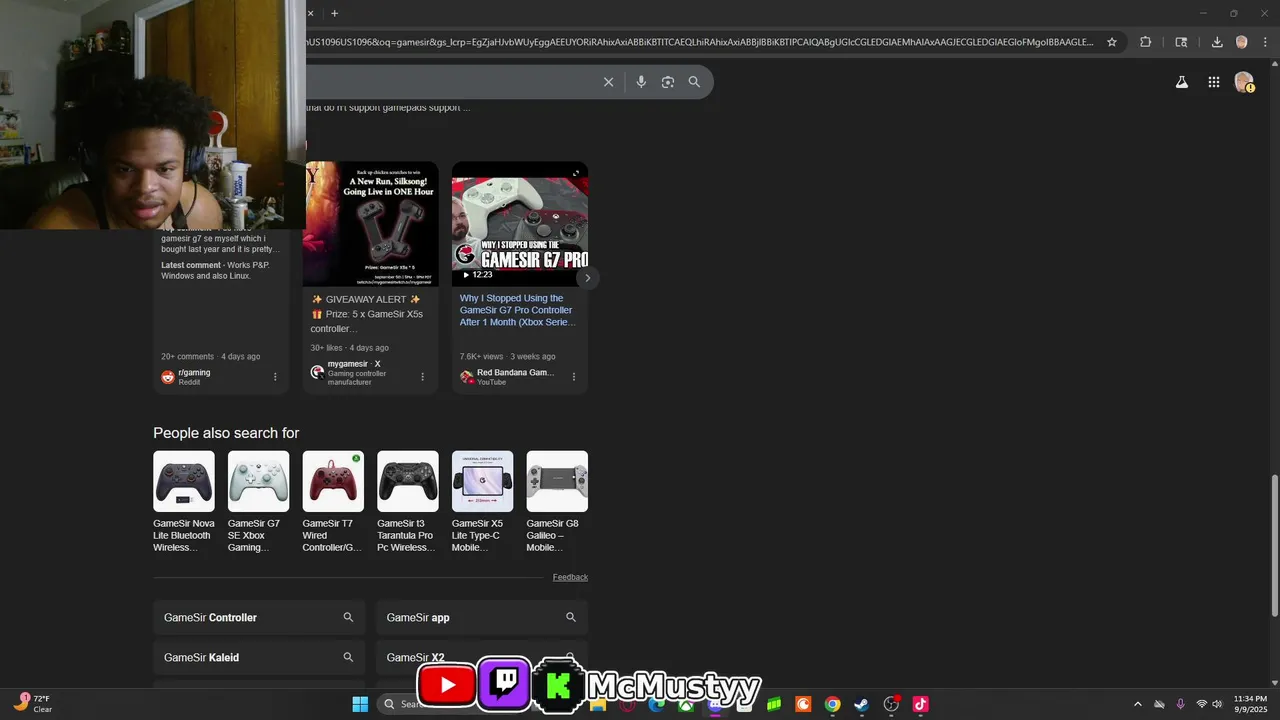Open the GIVEAWAY ALERT GameSir X5s post
The image size is (1280, 720).
[367, 314]
